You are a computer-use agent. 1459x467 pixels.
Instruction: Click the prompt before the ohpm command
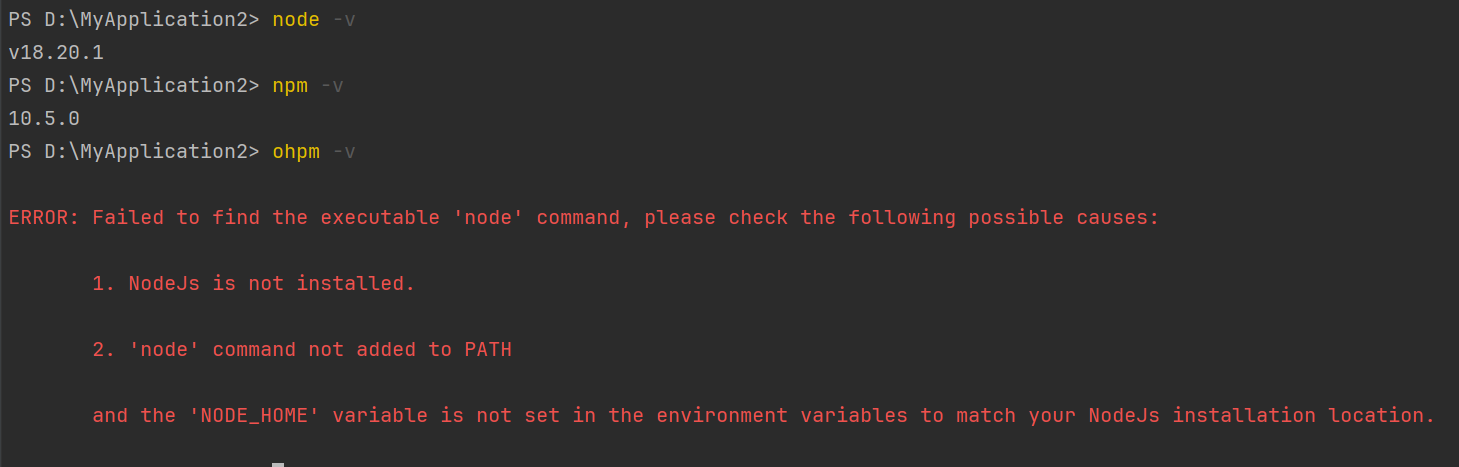click(134, 152)
